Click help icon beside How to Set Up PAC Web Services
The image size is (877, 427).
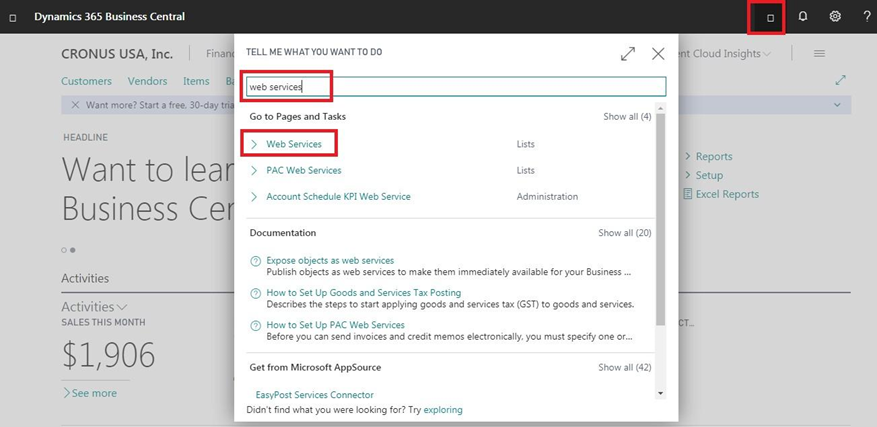pos(256,325)
